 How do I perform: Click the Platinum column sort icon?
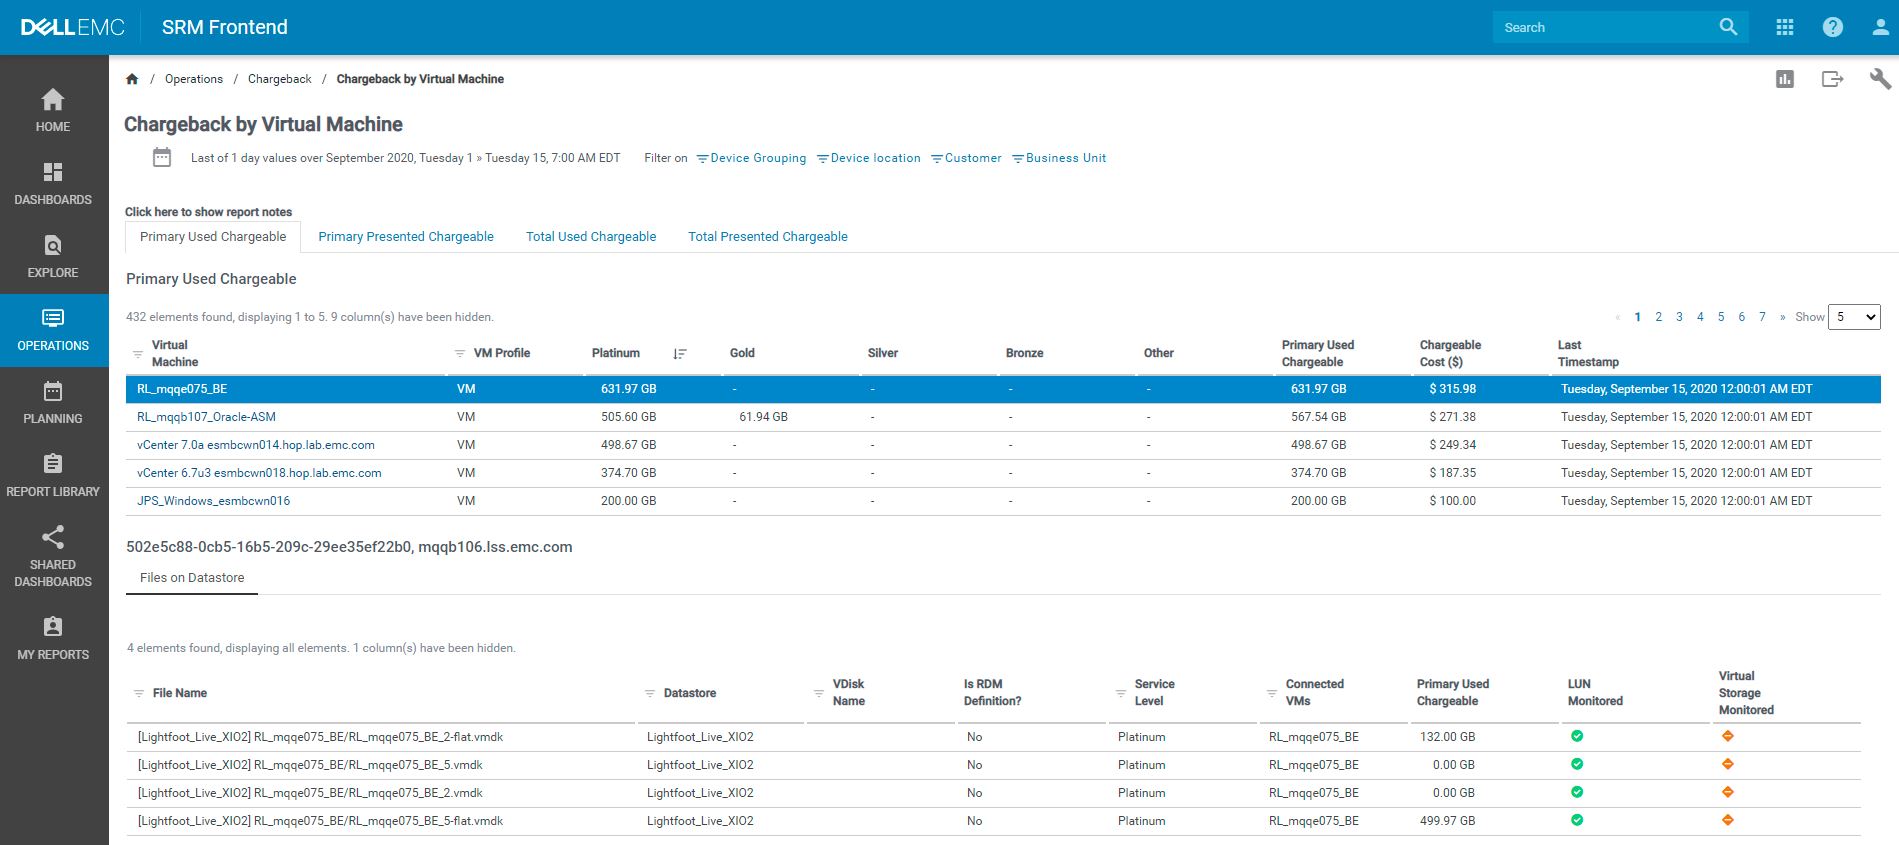[680, 353]
